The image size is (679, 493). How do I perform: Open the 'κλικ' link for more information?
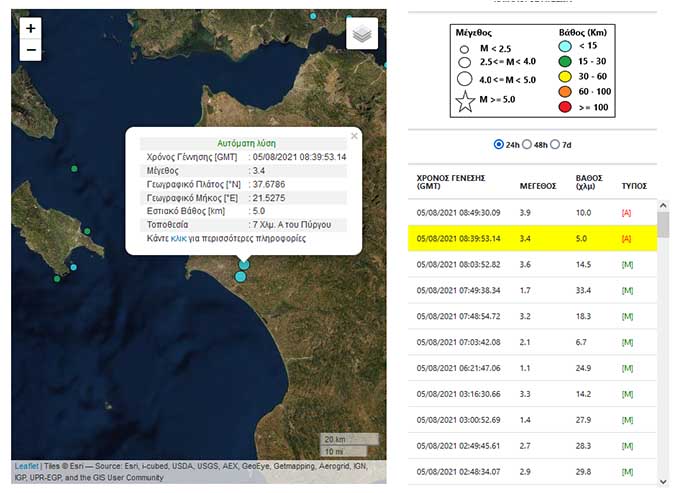178,239
